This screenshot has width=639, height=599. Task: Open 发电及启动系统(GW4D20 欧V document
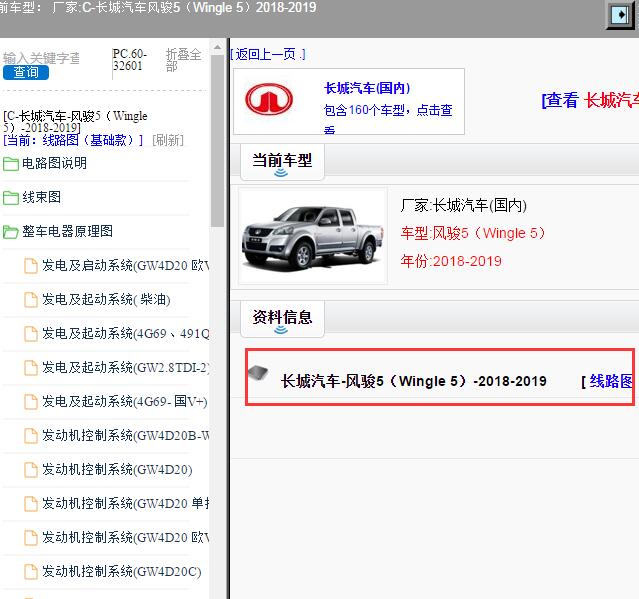pyautogui.click(x=126, y=265)
